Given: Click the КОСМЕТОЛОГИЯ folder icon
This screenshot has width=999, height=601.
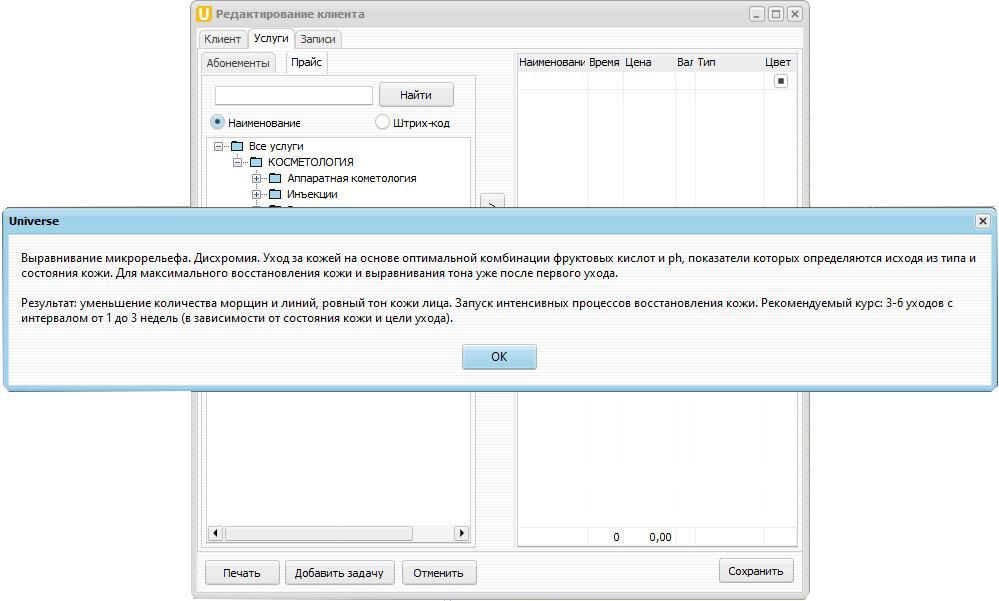Looking at the screenshot, I should (256, 162).
